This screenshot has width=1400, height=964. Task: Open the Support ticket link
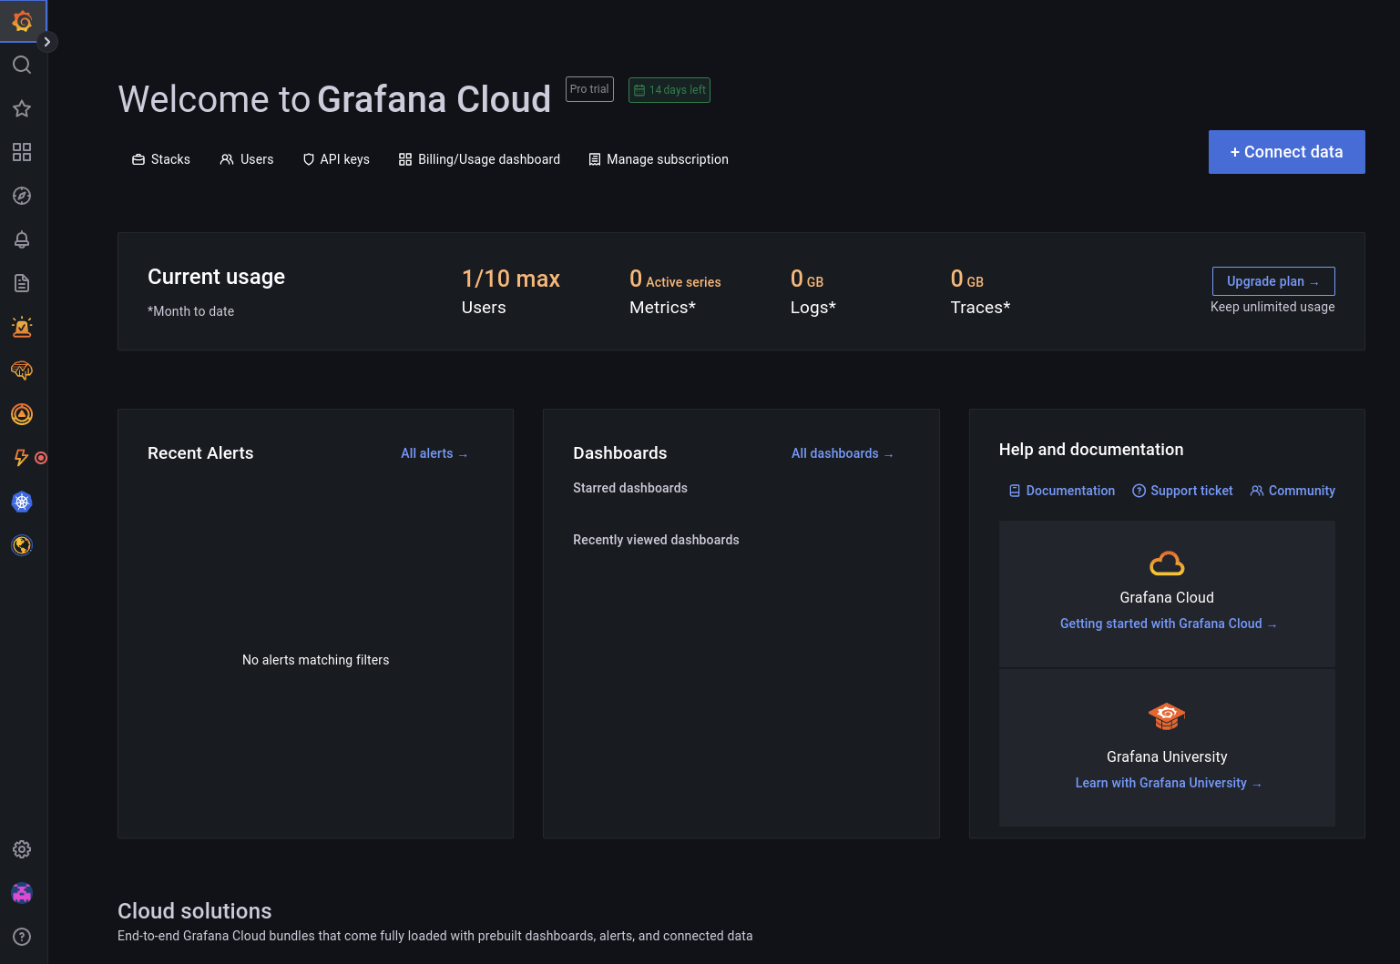tap(1182, 491)
